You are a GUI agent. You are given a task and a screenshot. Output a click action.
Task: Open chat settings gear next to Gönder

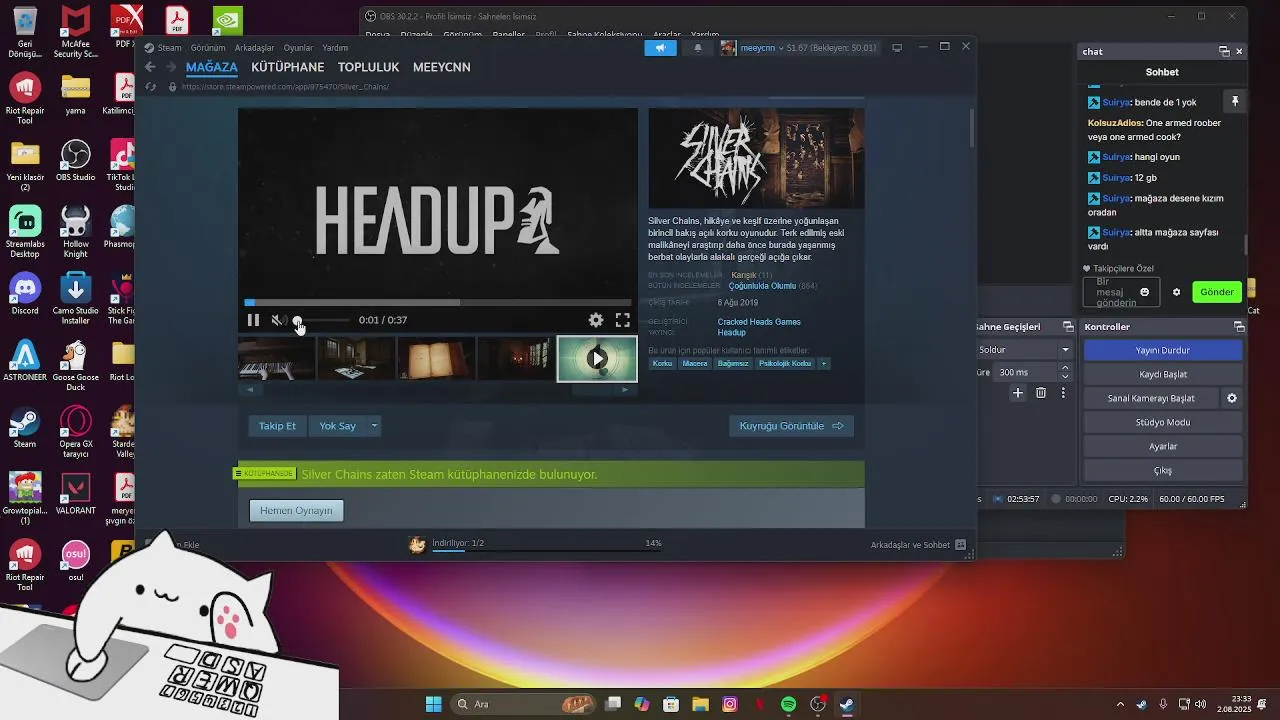tap(1176, 292)
